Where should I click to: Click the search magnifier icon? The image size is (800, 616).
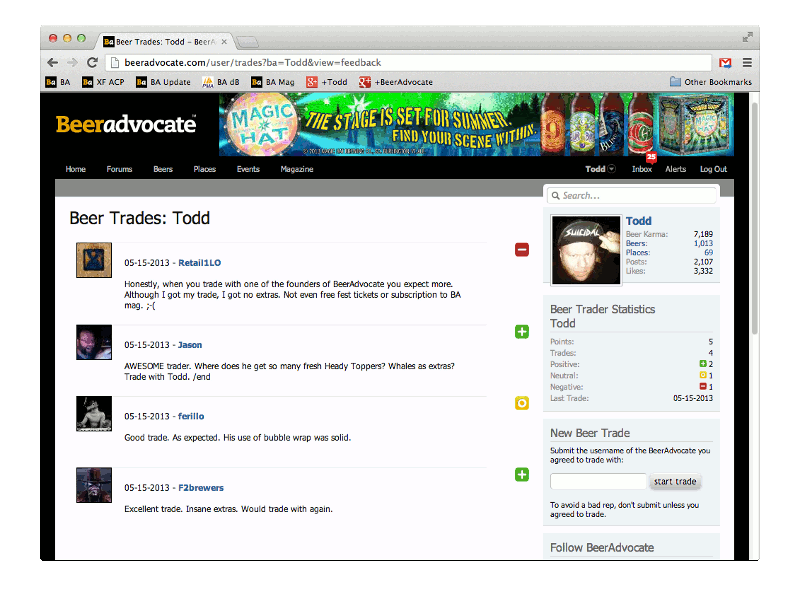click(556, 195)
